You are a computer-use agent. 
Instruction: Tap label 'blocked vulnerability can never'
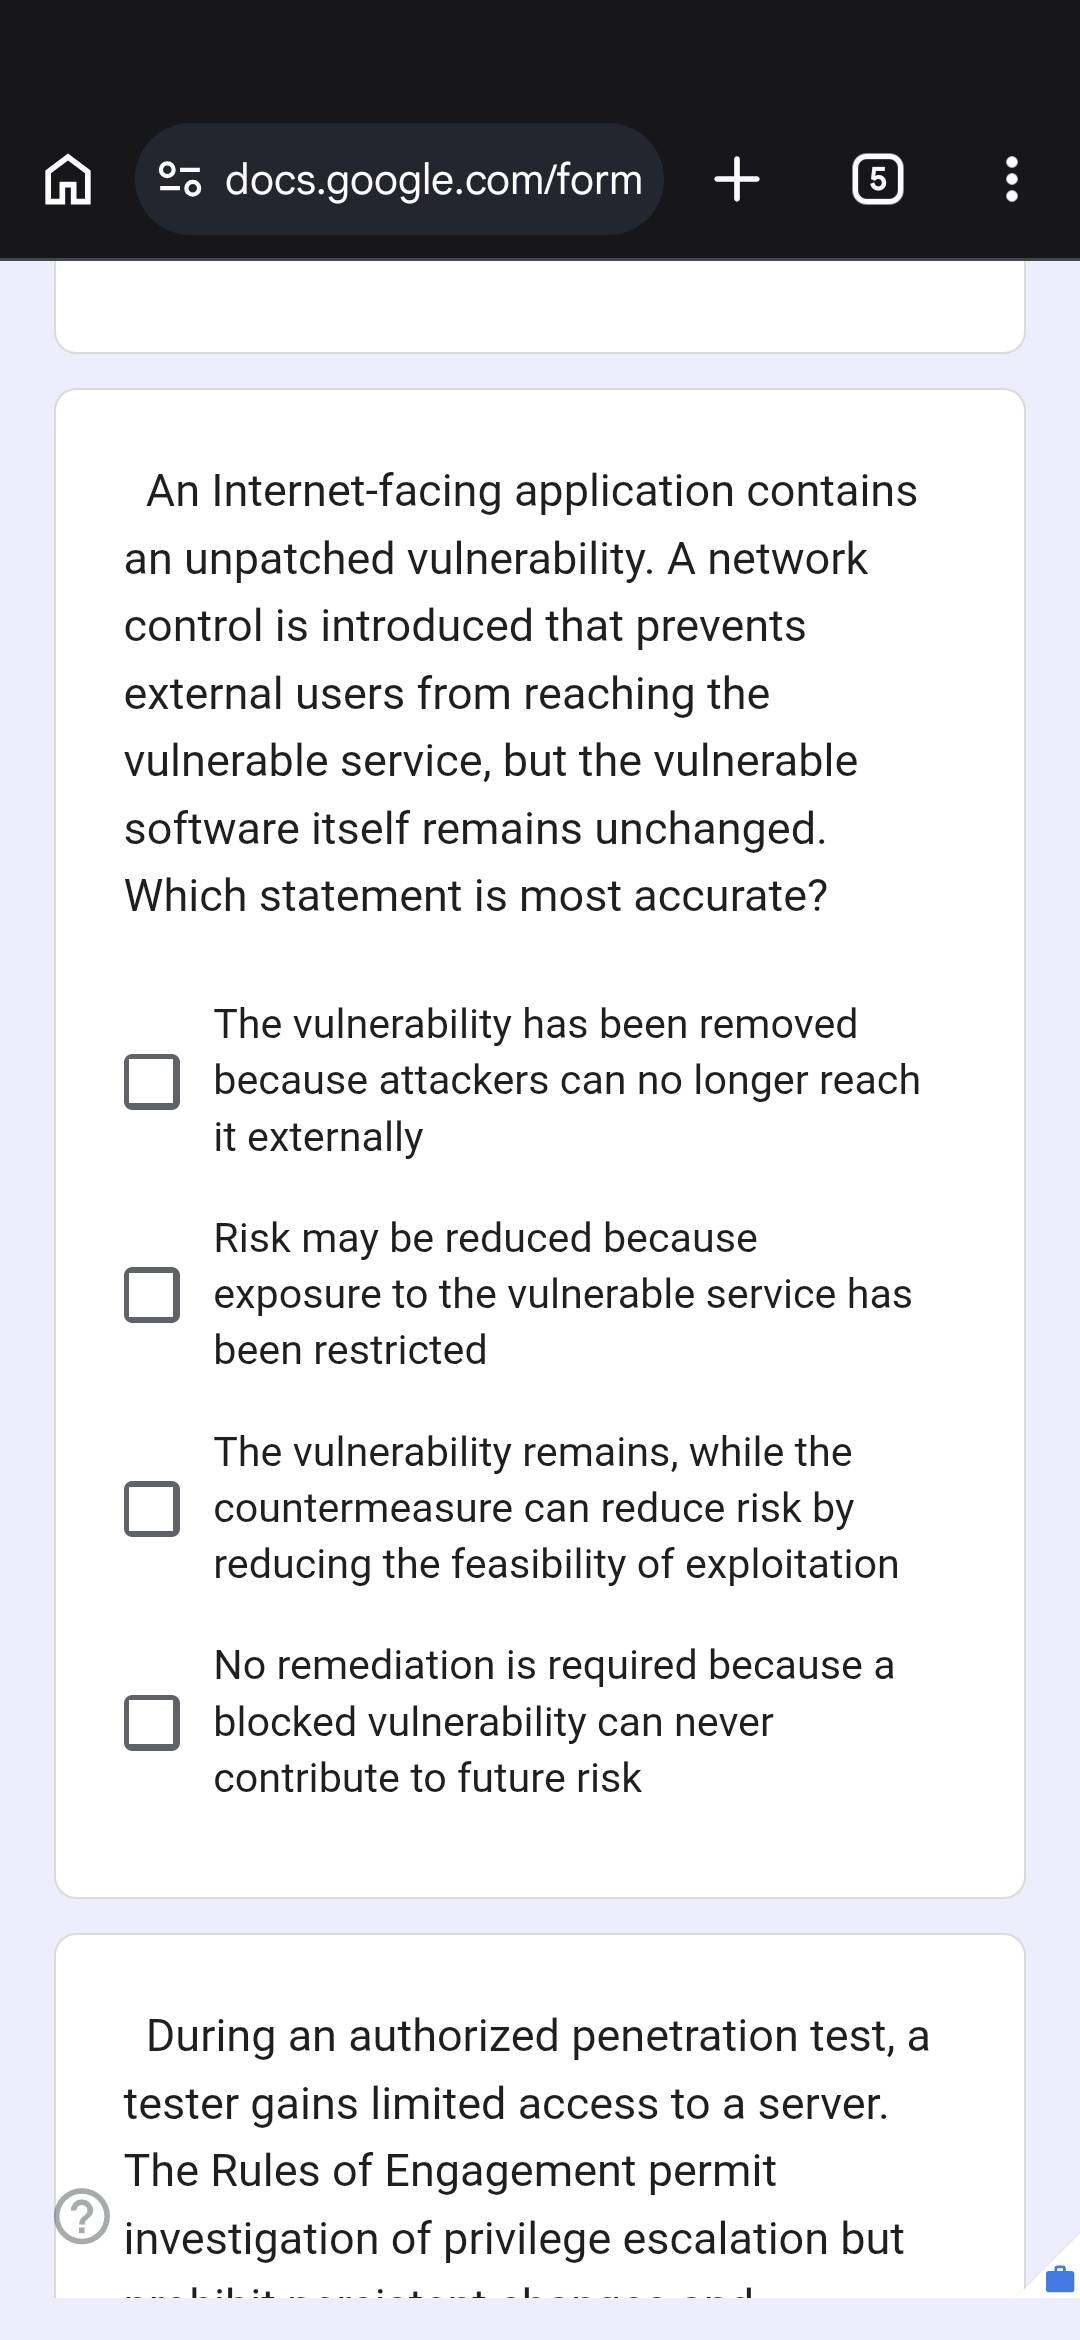pos(493,1722)
